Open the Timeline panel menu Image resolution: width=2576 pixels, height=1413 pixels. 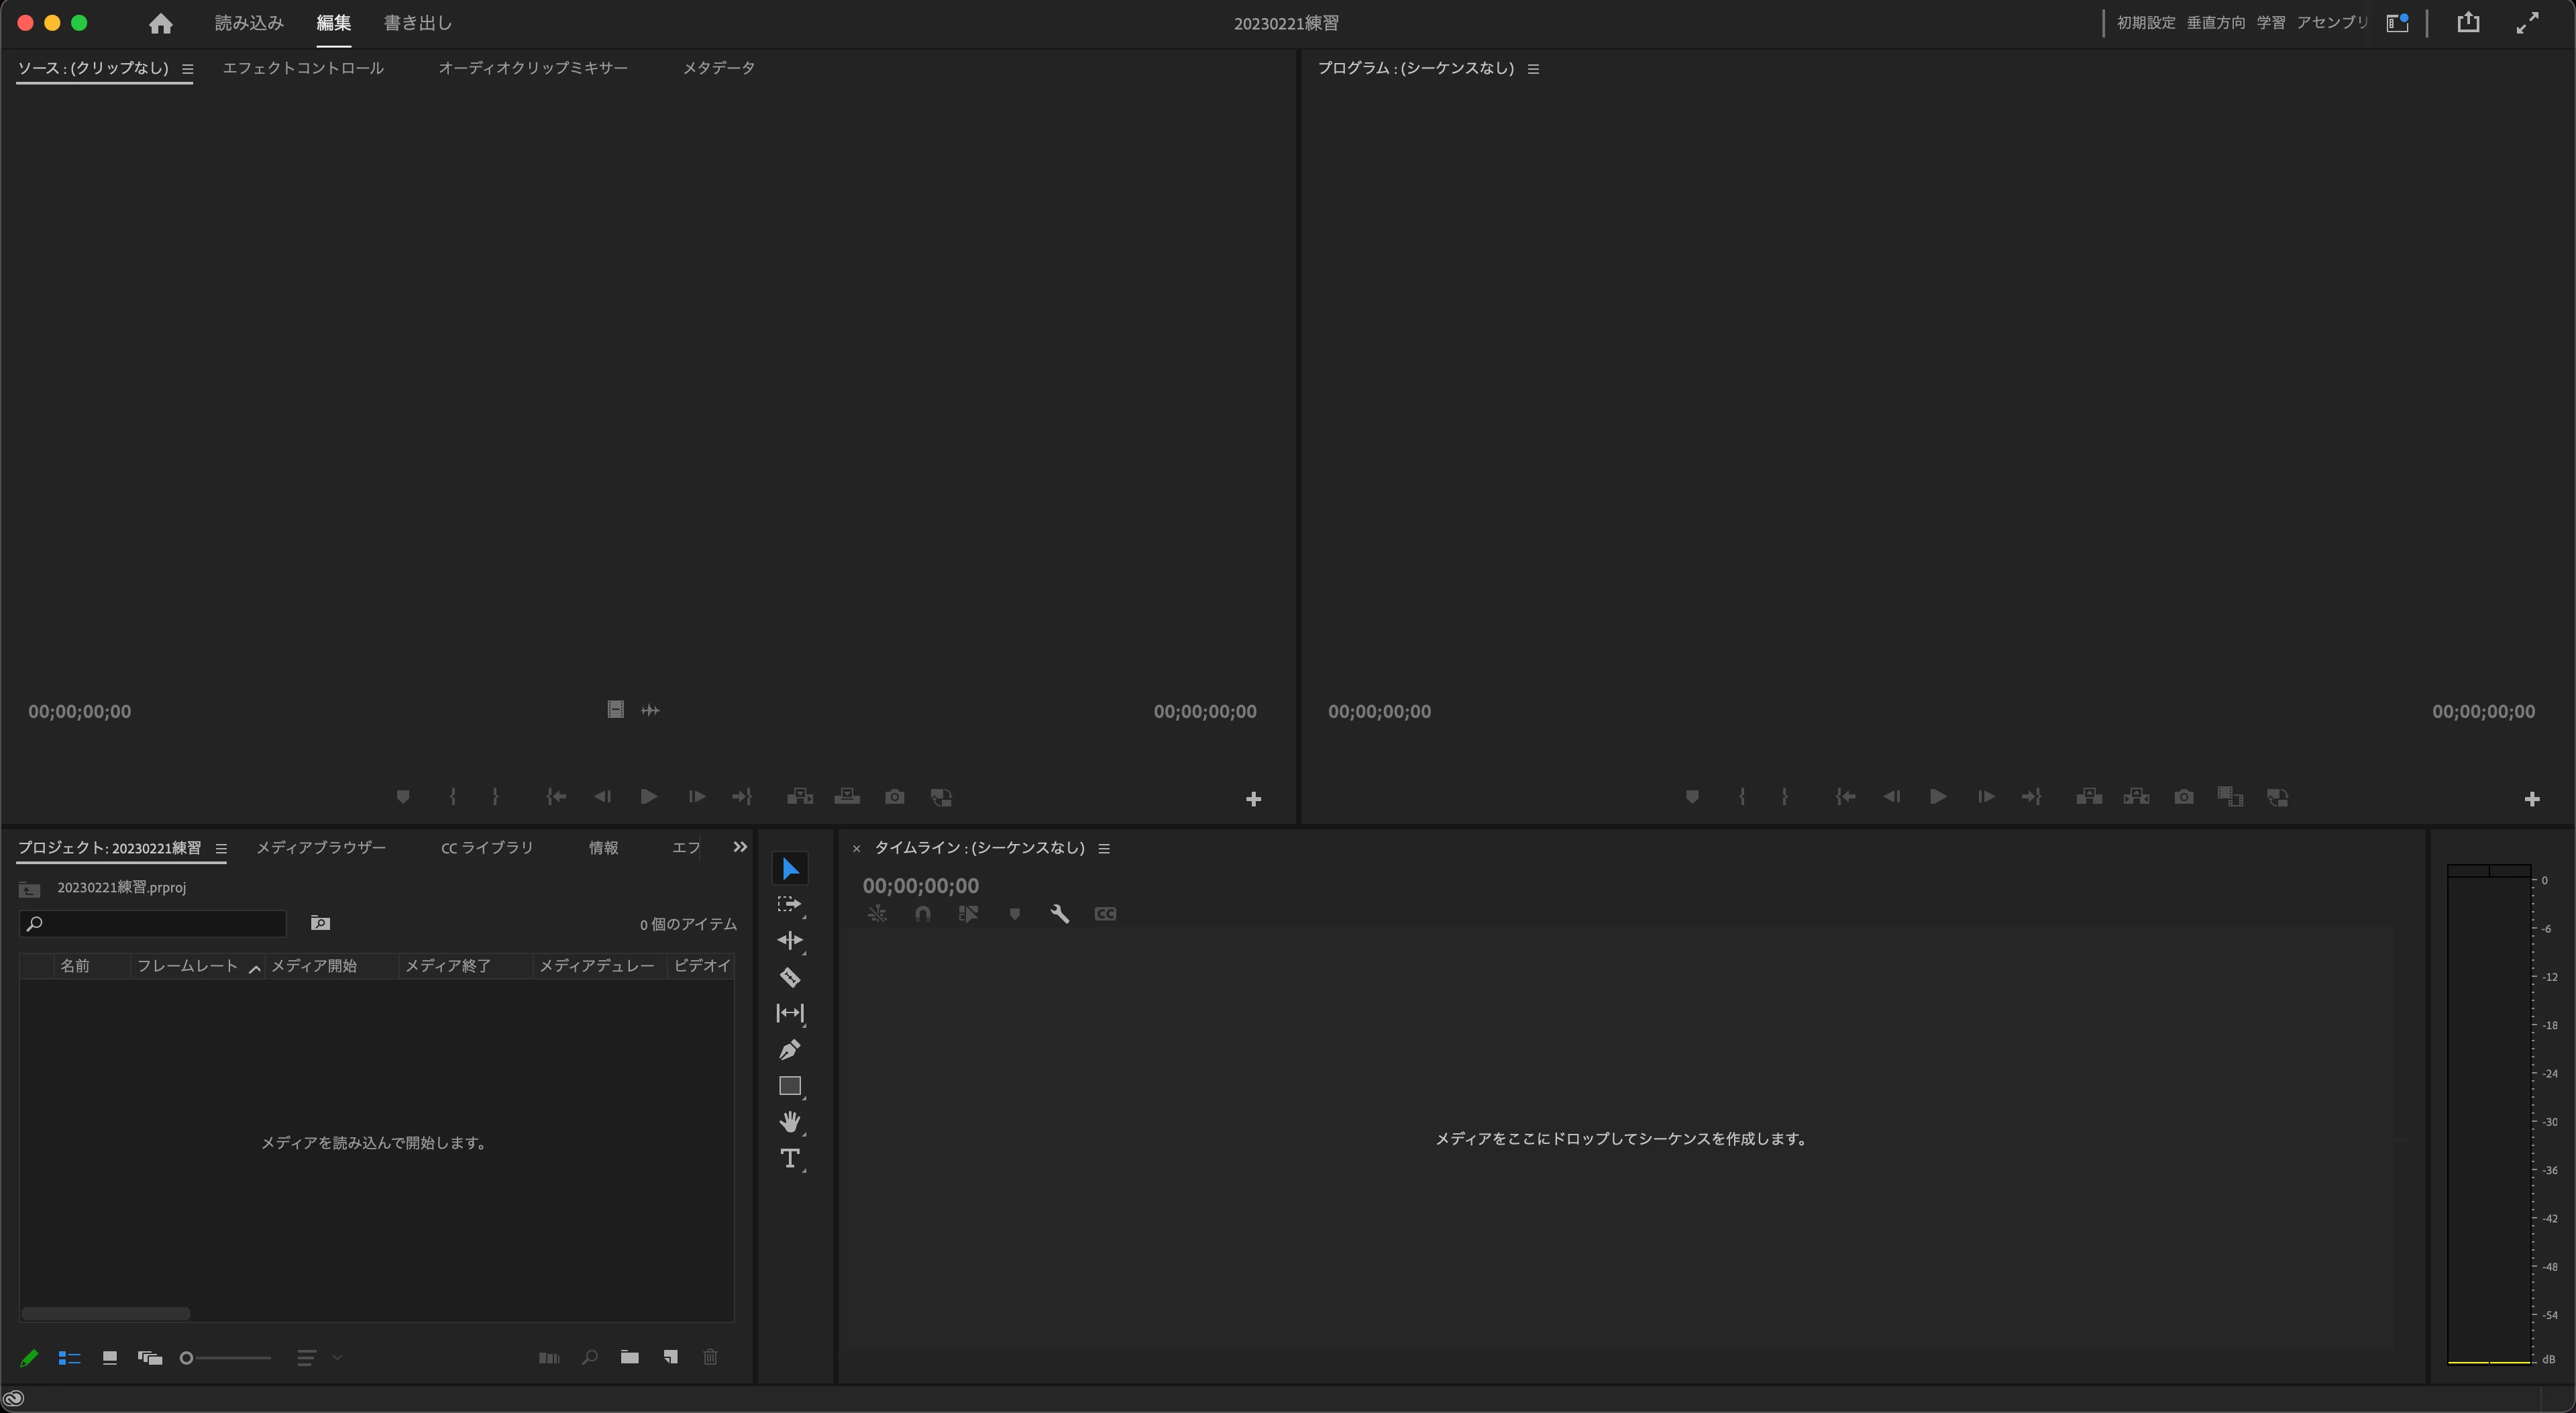(x=1104, y=848)
